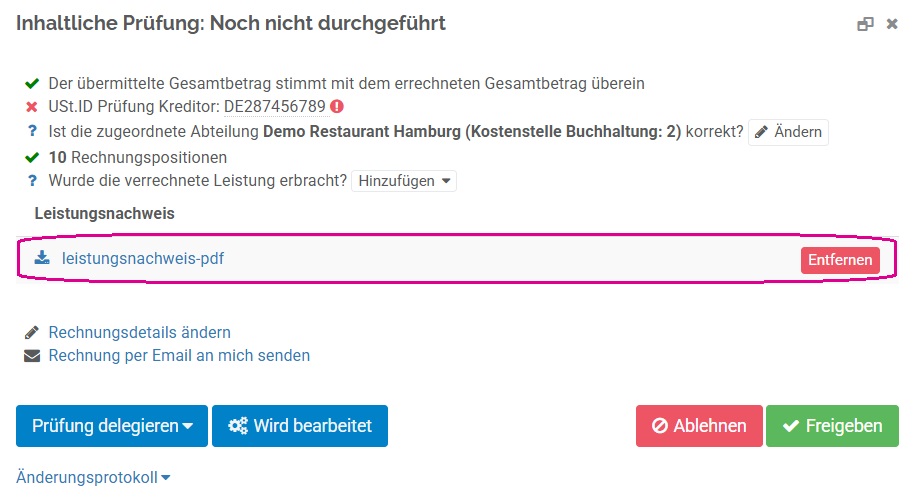Click the pop-out window icon at top right

click(x=865, y=24)
